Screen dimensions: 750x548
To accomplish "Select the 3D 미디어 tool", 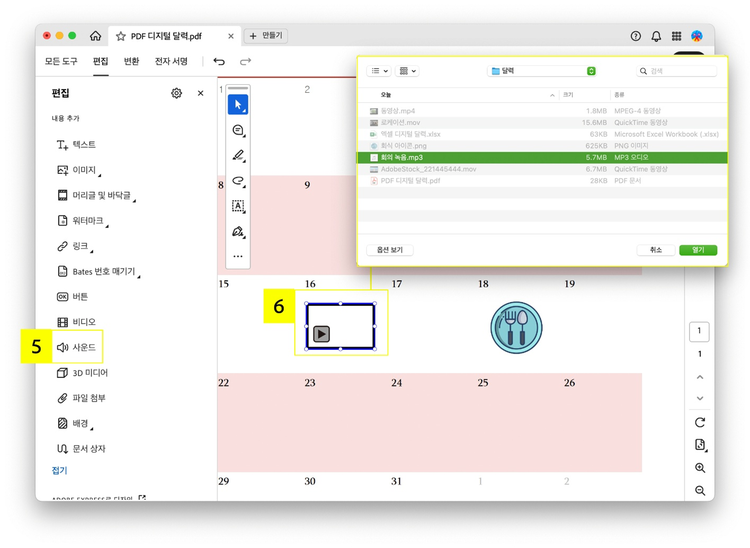I will (82, 373).
